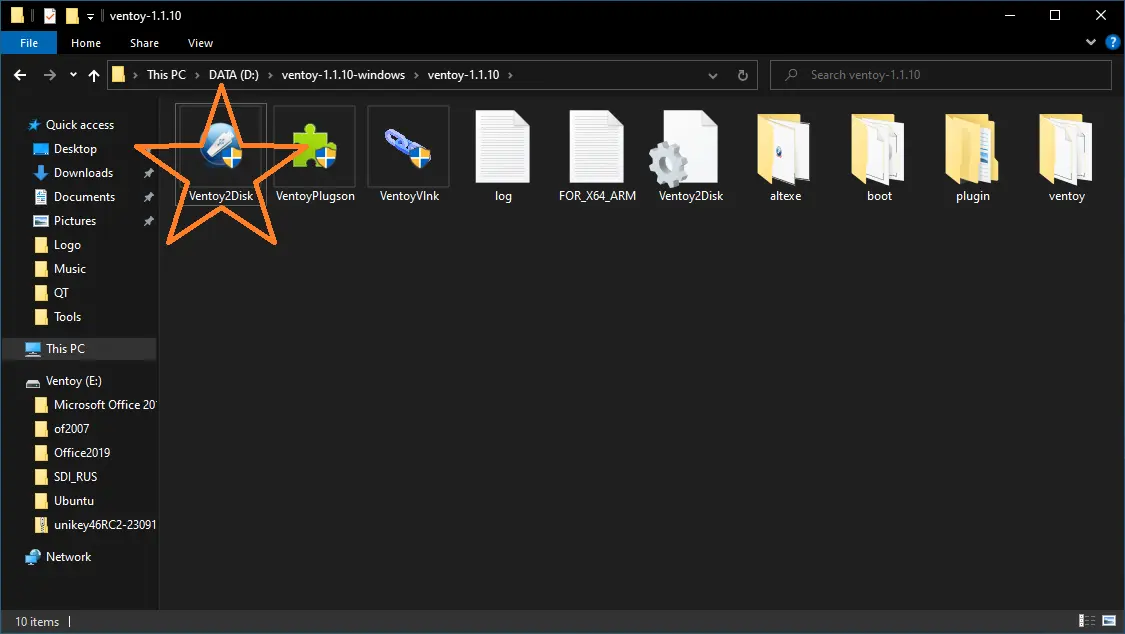Image resolution: width=1125 pixels, height=634 pixels.
Task: Navigate to DATA (D:) in breadcrumb
Action: click(233, 75)
